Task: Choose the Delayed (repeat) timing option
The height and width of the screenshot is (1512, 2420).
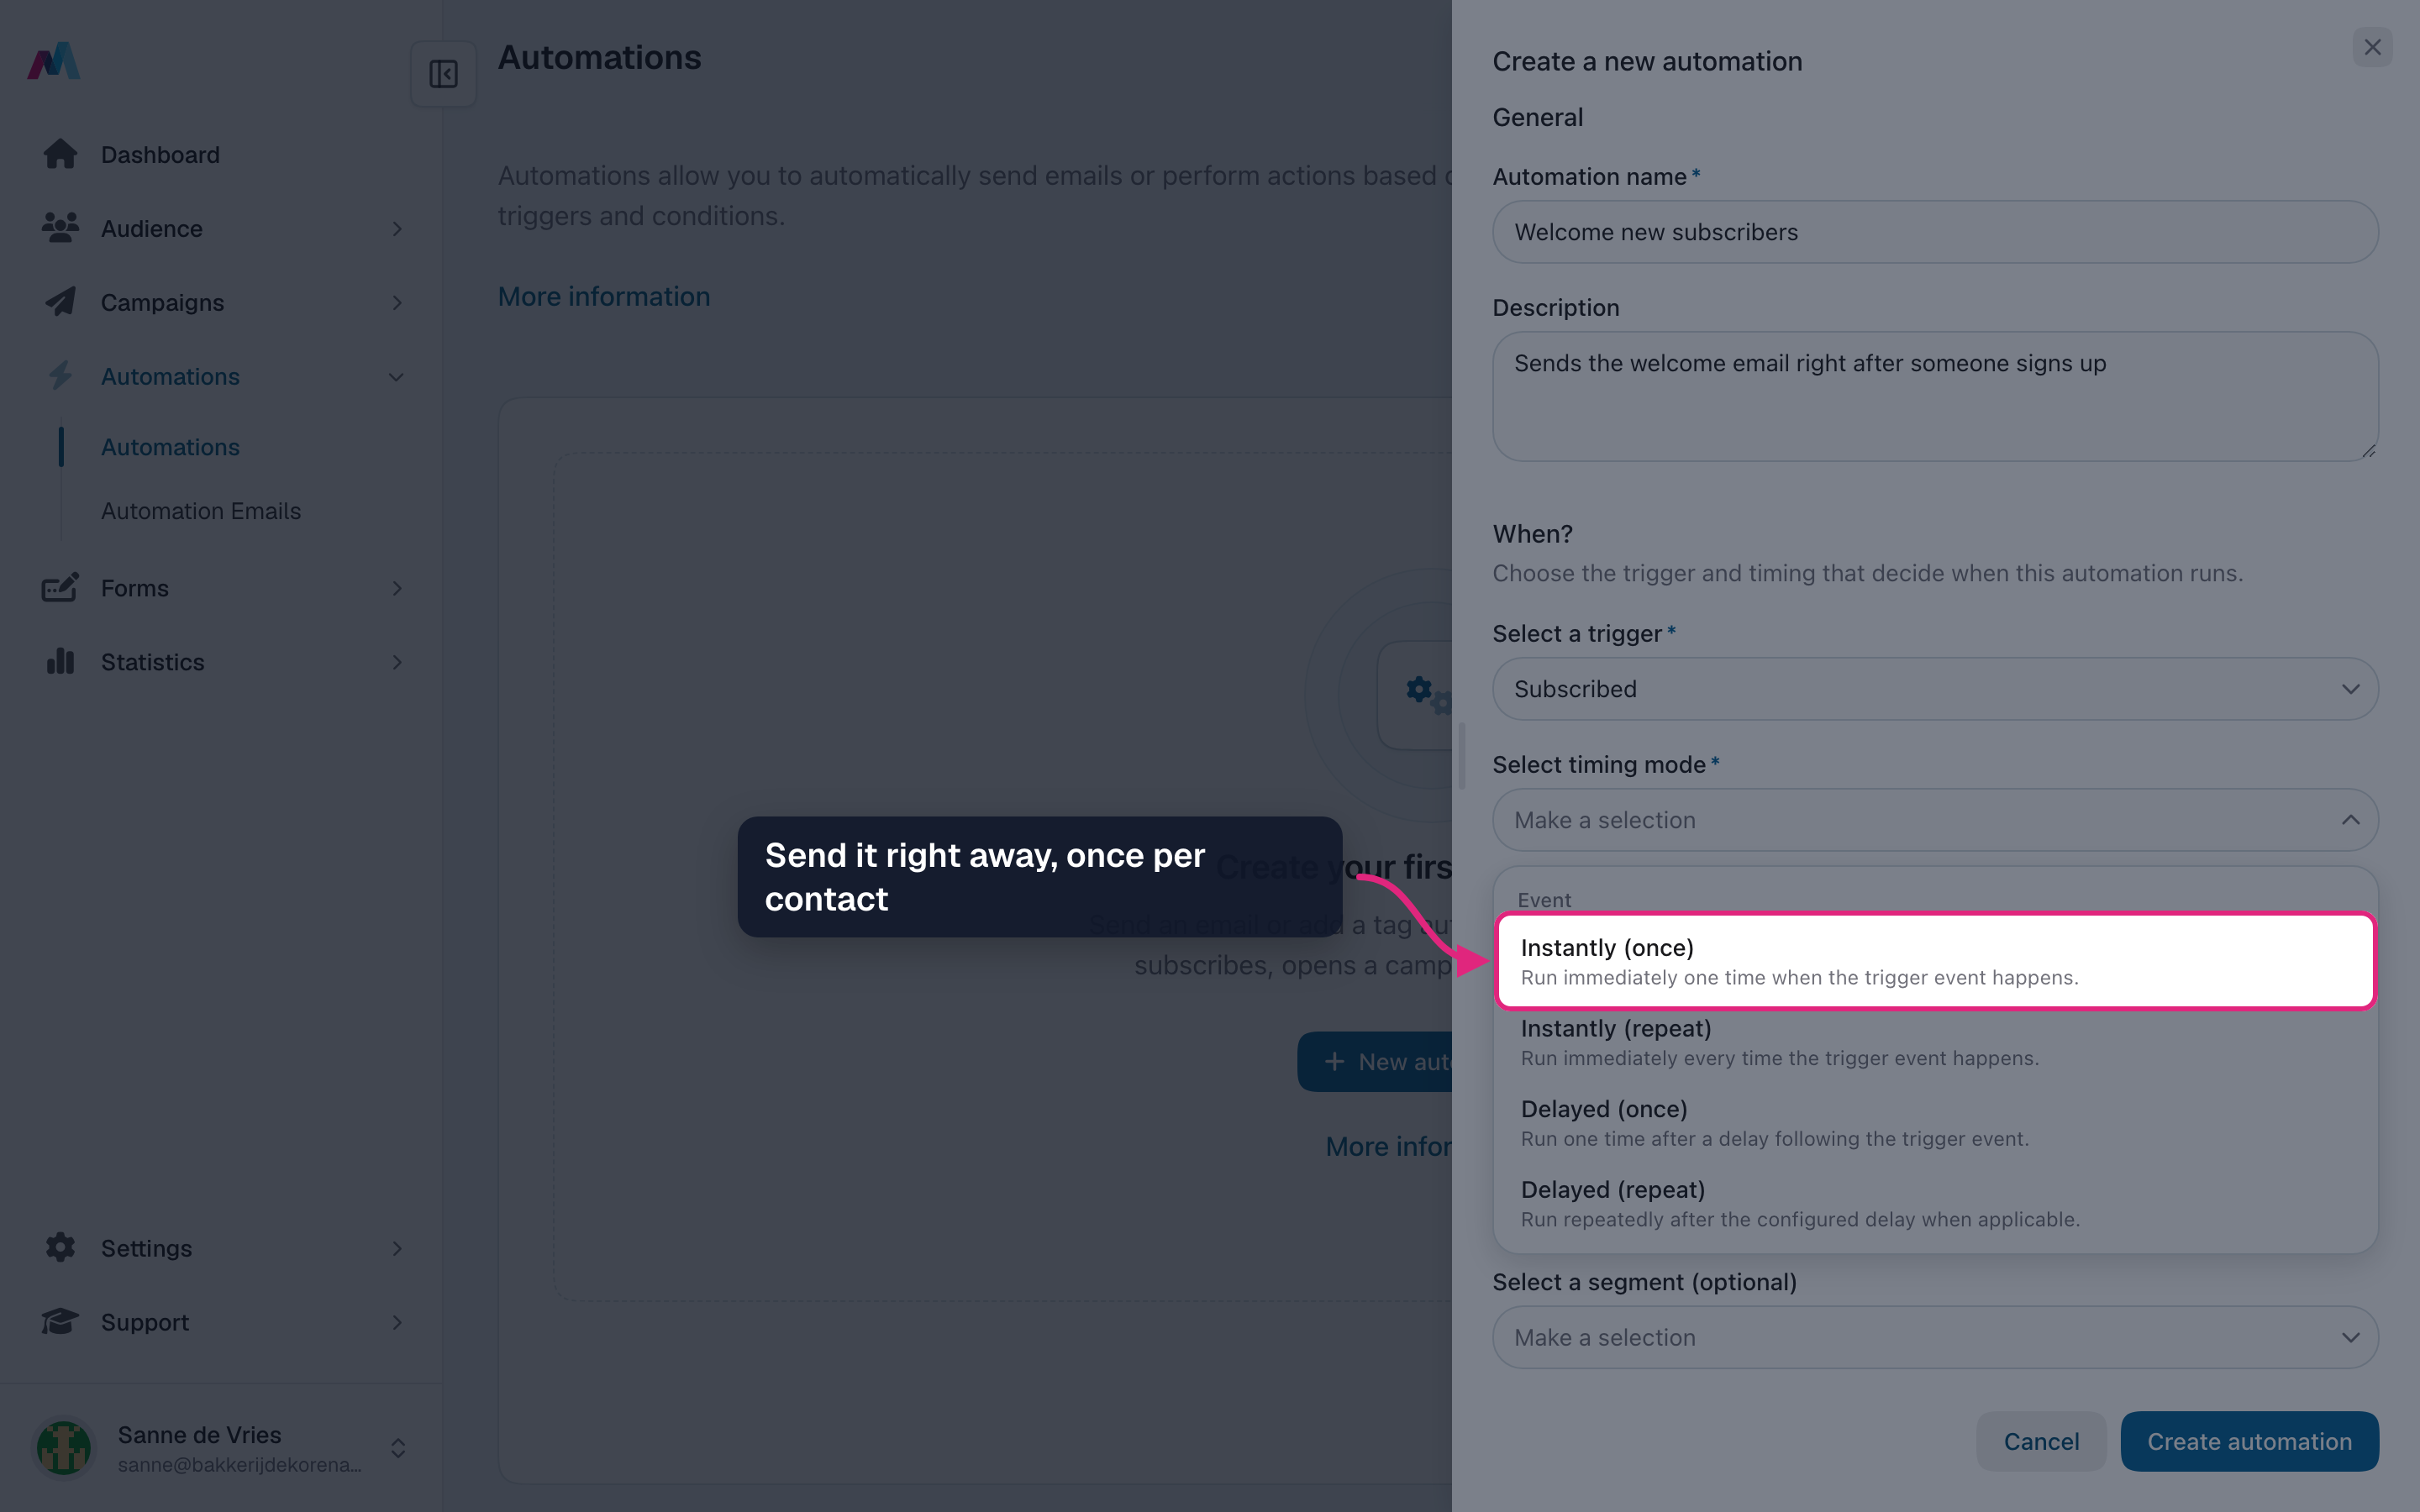Action: [1935, 1204]
